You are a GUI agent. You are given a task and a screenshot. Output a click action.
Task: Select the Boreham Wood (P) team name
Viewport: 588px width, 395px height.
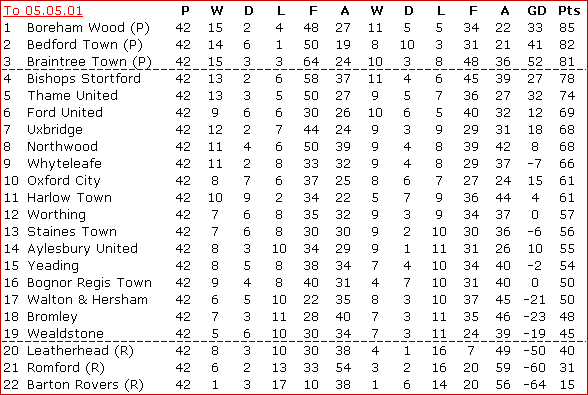(88, 28)
